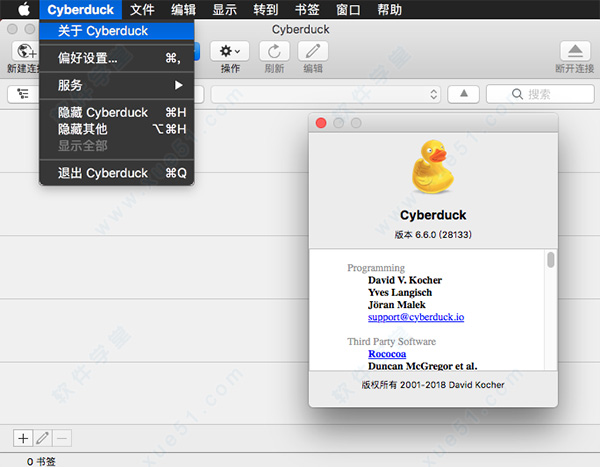600x467 pixels.
Task: Open the File menu in menu bar
Action: point(142,9)
